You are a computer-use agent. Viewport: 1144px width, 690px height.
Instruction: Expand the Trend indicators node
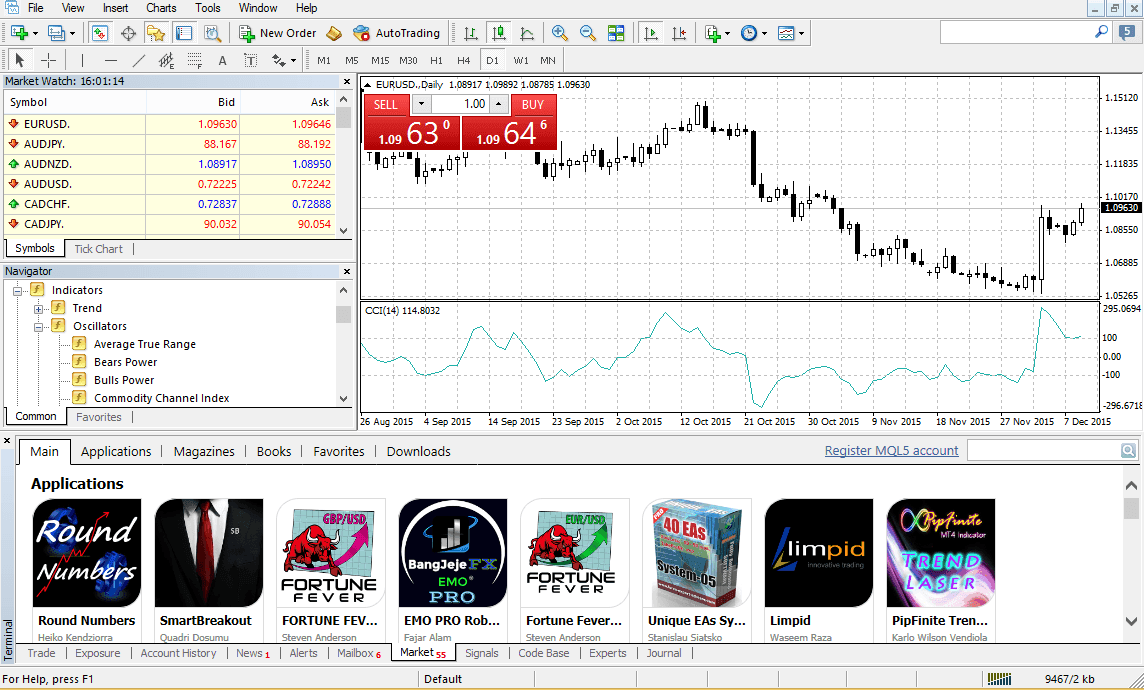(x=38, y=309)
